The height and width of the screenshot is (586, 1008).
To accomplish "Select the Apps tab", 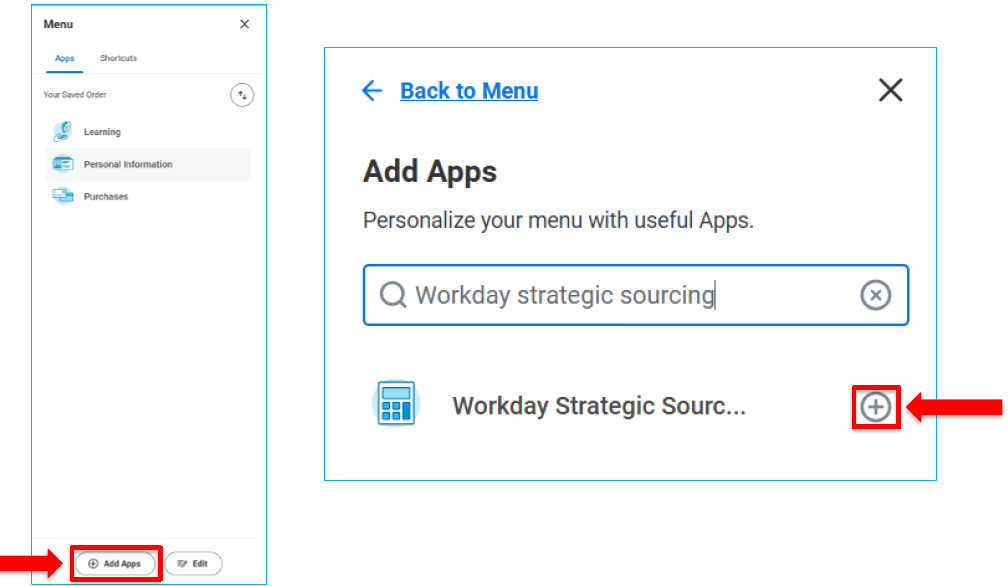I will (x=64, y=58).
